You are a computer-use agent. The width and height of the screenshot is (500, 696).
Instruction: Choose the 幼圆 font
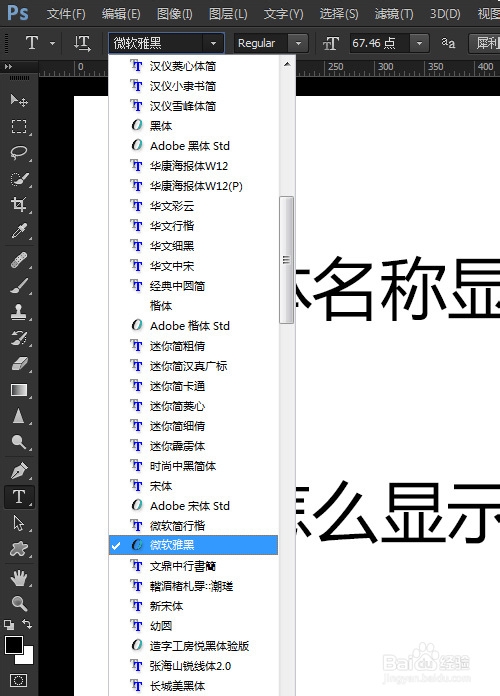pyautogui.click(x=194, y=626)
